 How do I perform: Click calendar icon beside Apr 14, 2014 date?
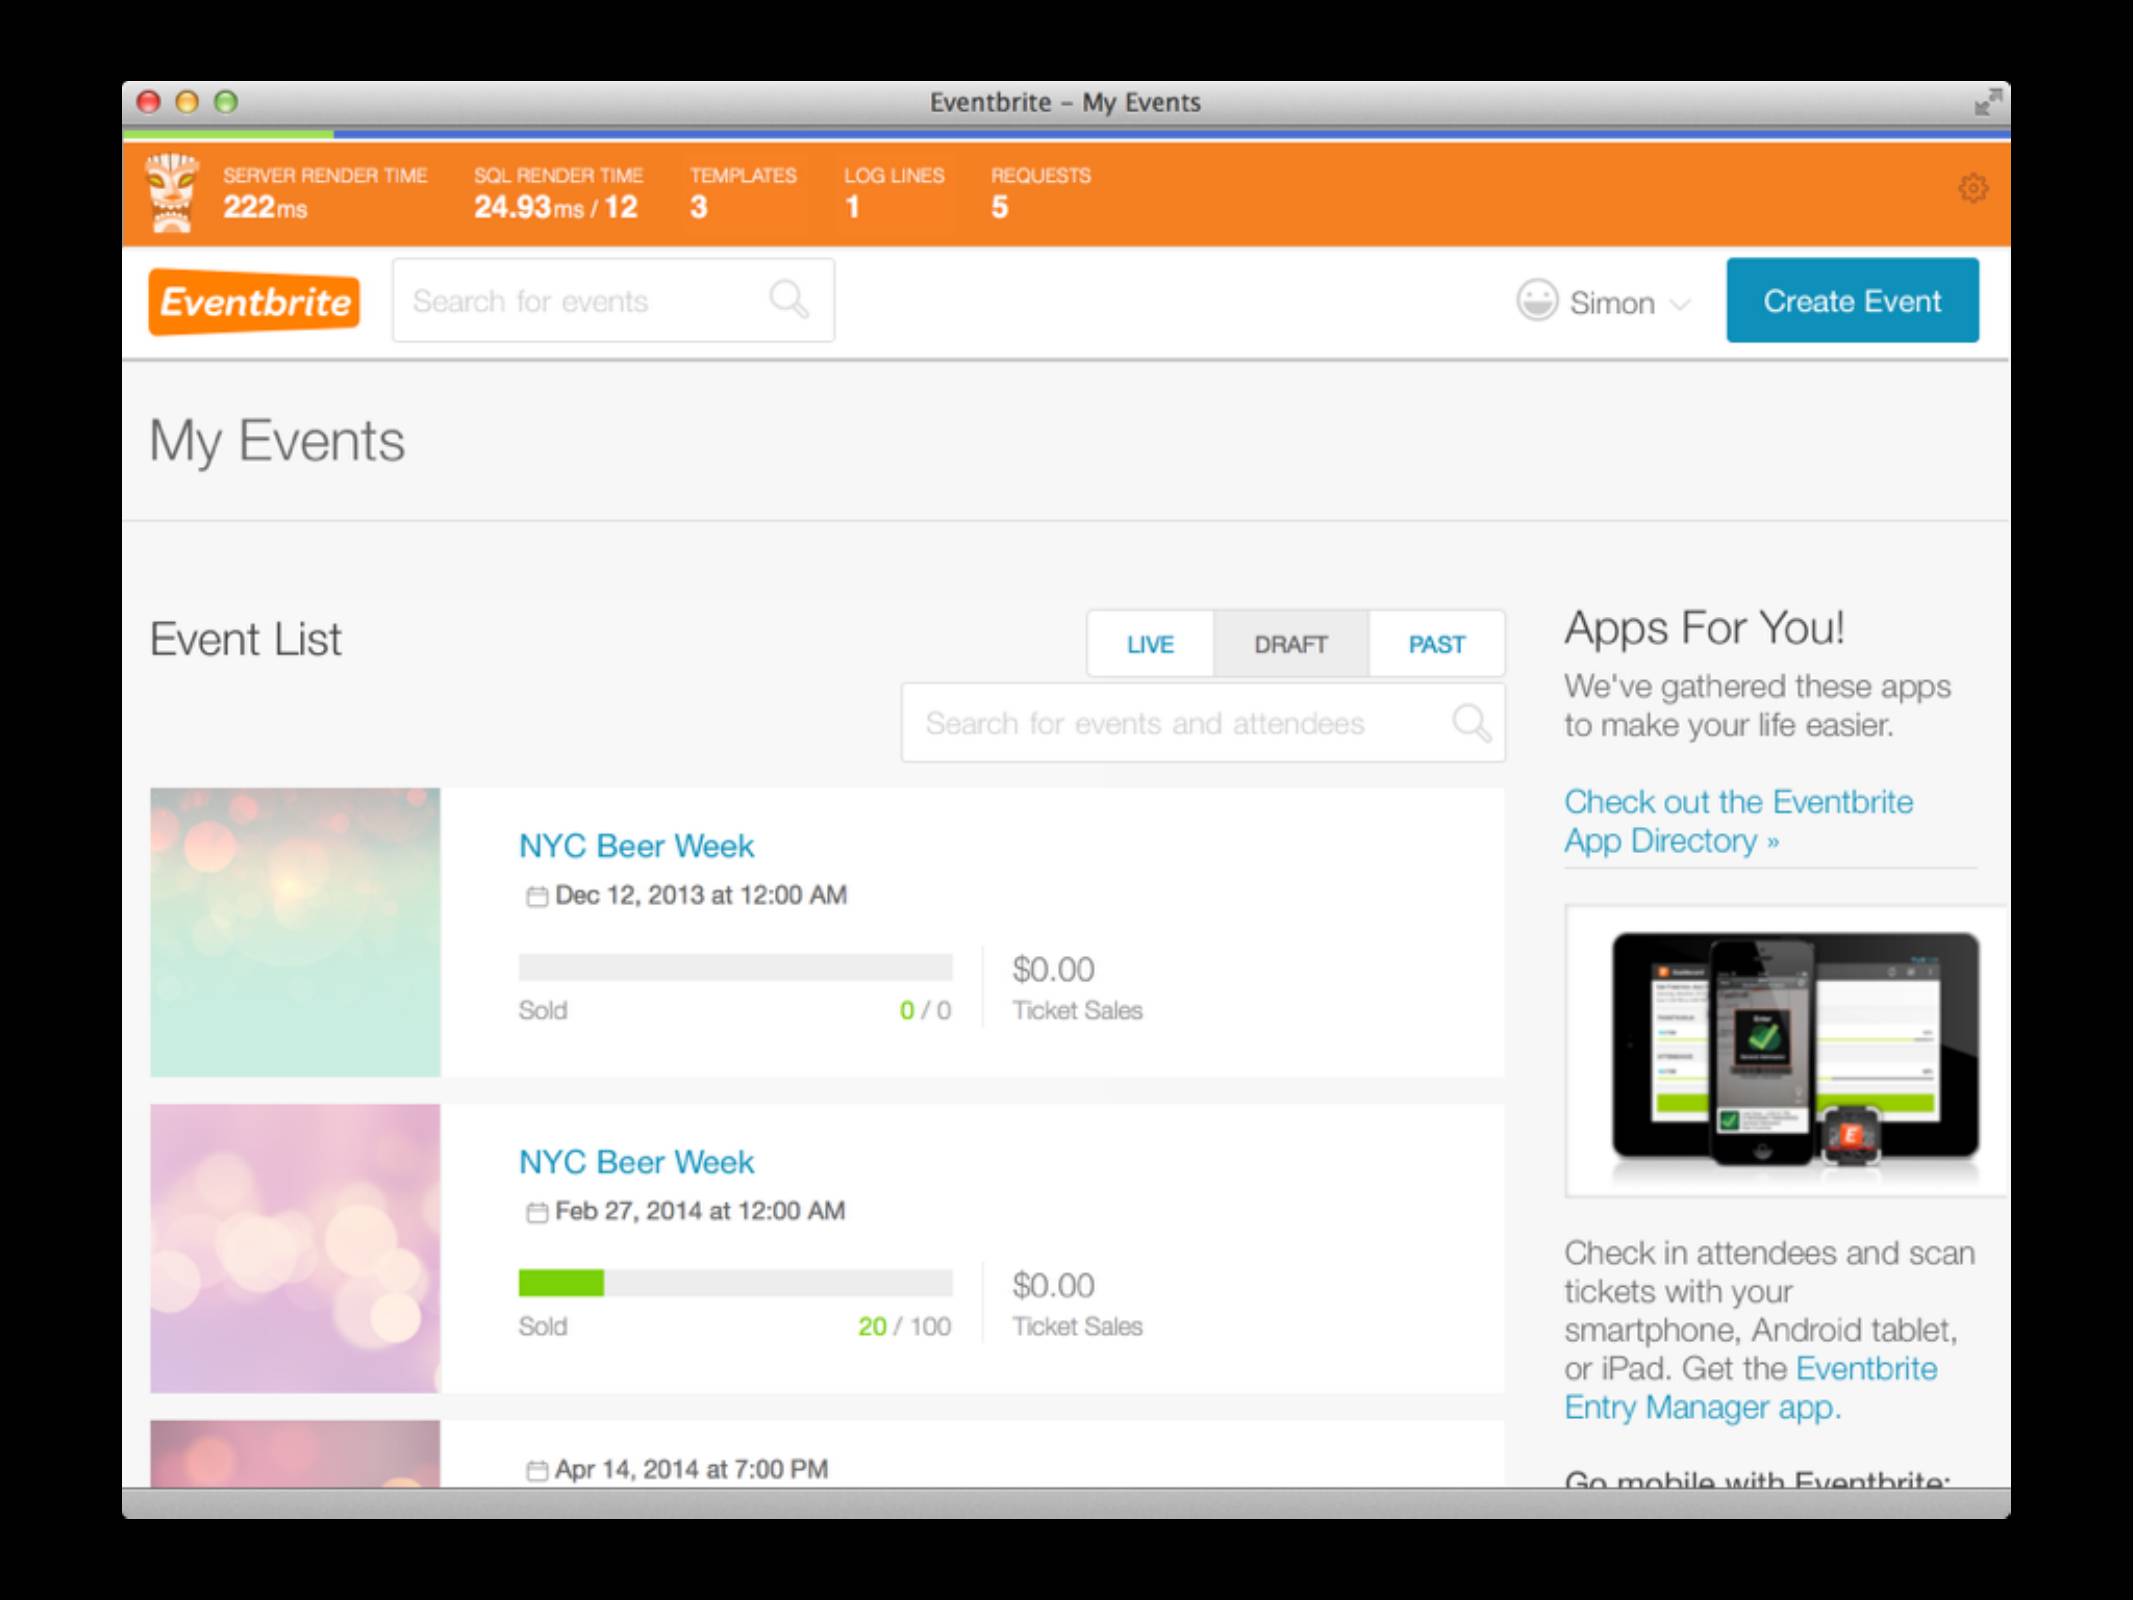pos(537,1470)
